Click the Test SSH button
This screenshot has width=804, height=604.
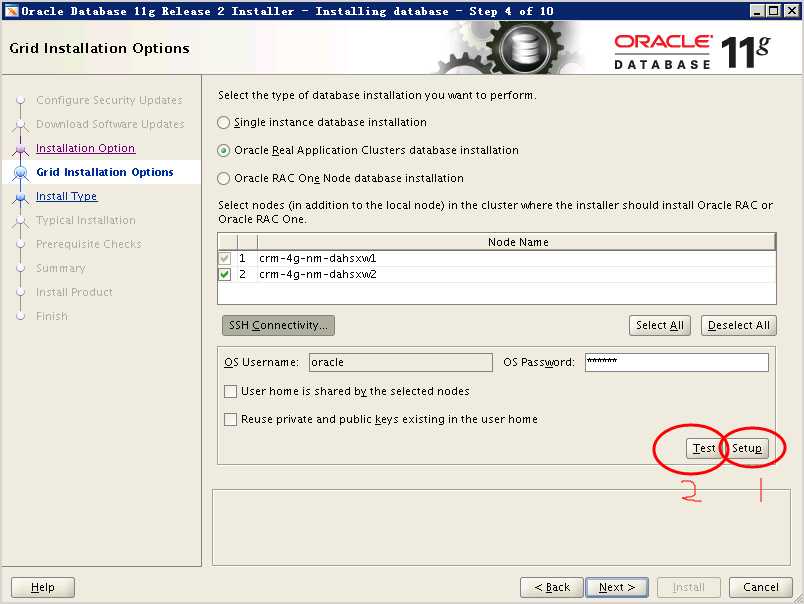[x=704, y=448]
